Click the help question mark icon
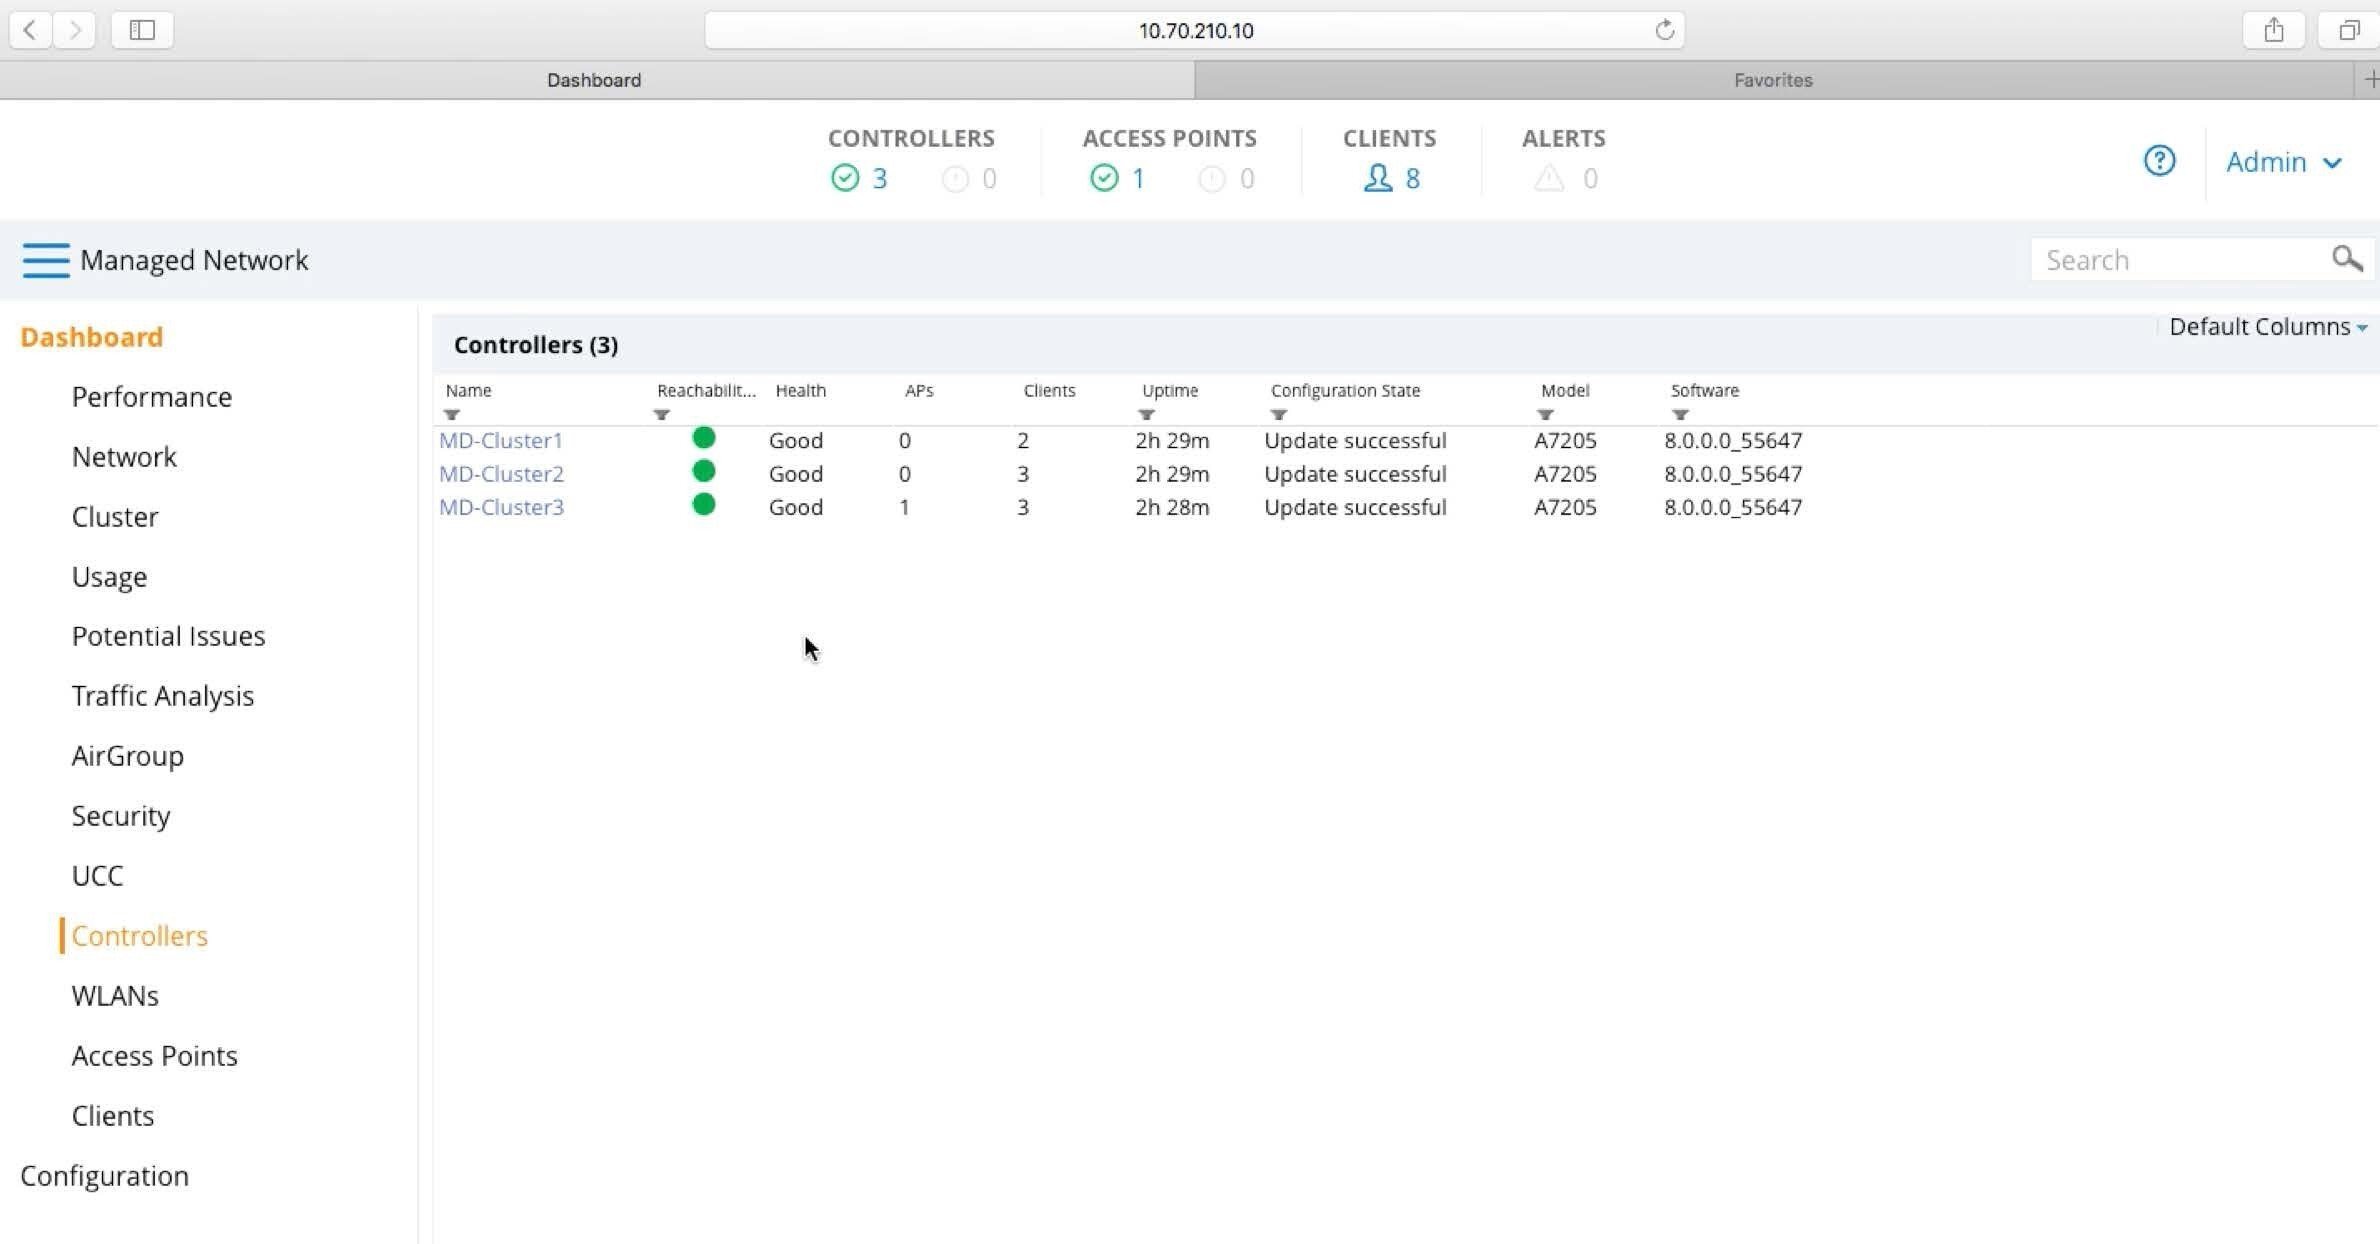 click(2159, 160)
